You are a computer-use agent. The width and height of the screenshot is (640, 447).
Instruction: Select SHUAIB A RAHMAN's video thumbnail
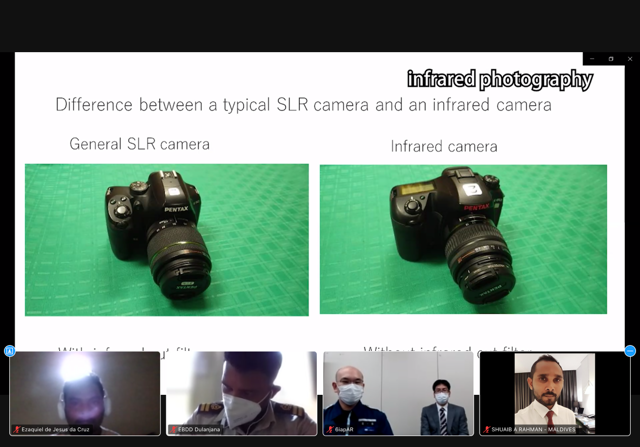tap(555, 390)
